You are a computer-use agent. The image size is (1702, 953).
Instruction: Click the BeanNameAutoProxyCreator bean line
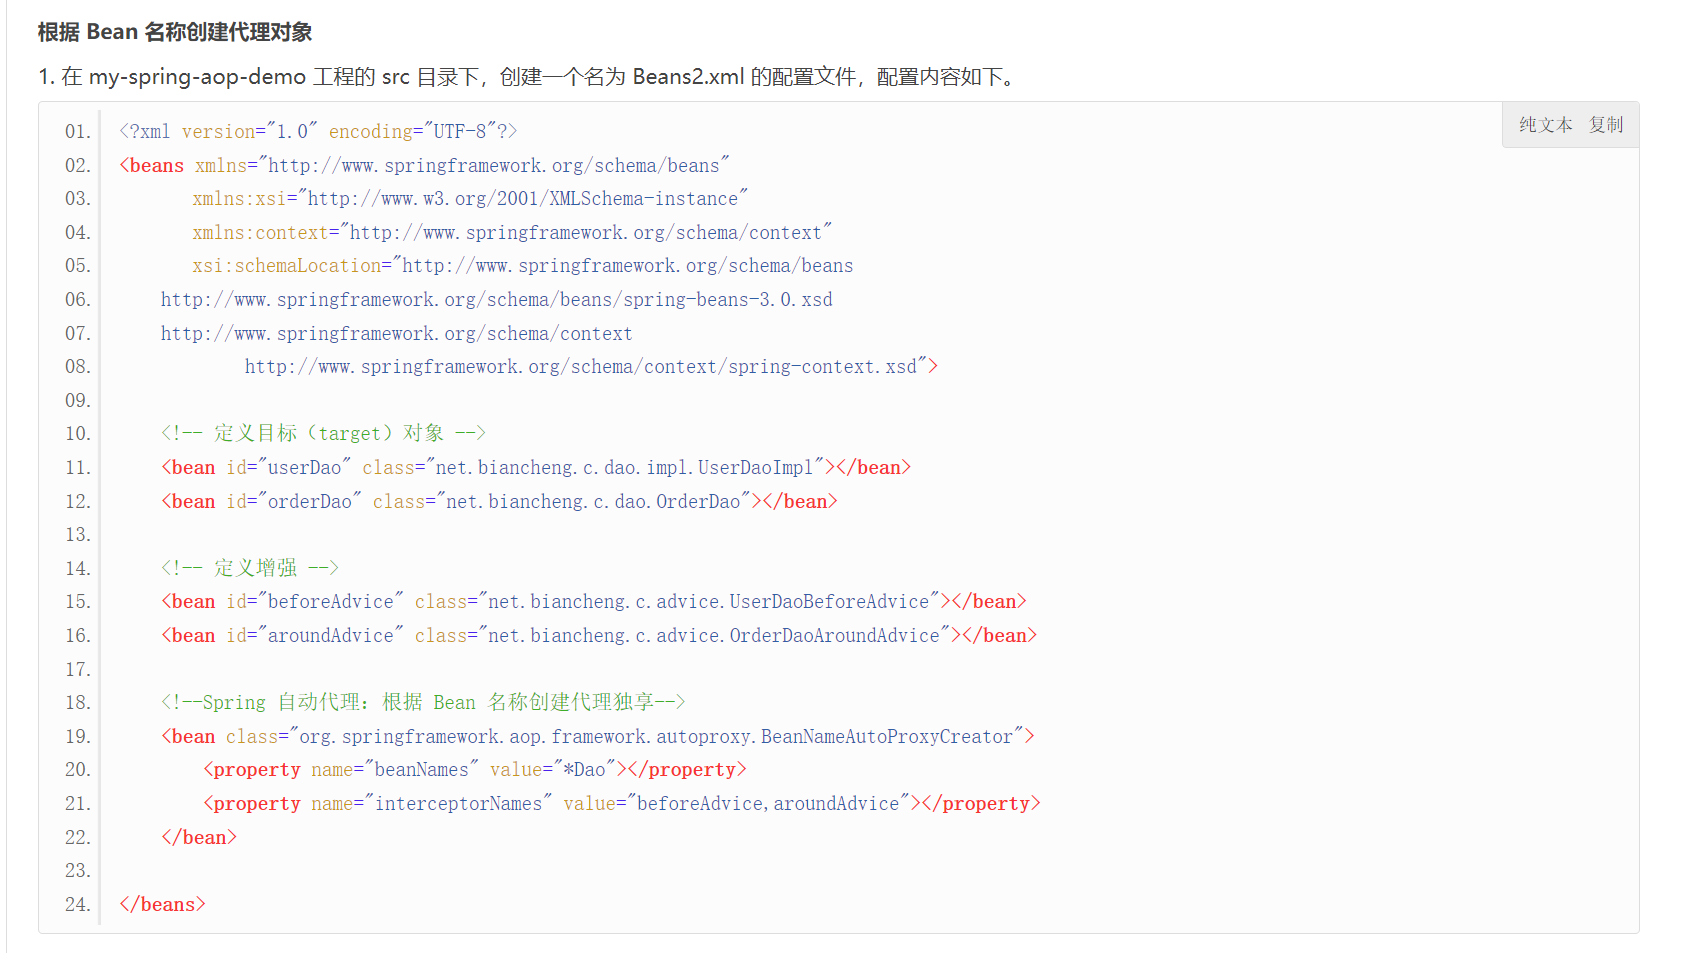point(598,737)
